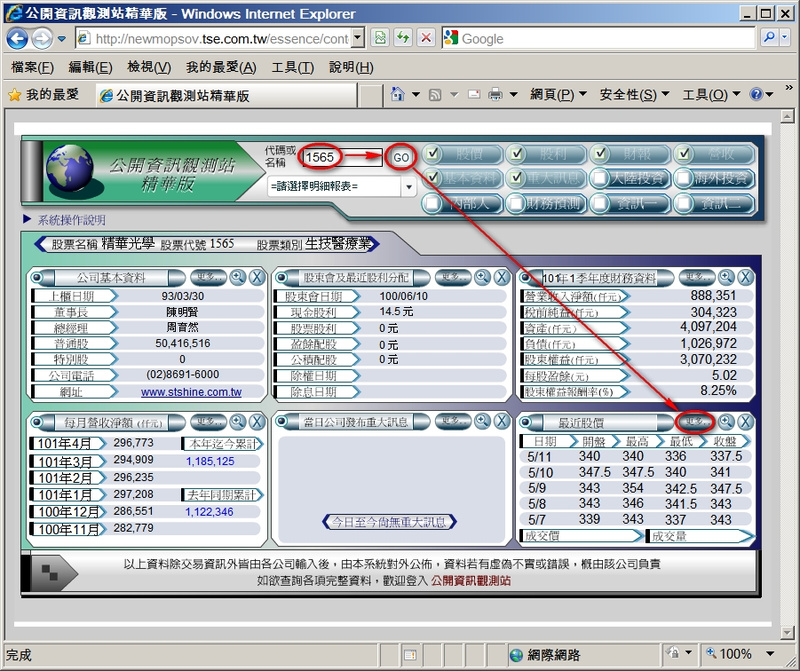This screenshot has height=671, width=800.
Task: Click 更多 button in 公司基本資料 panel
Action: [209, 278]
